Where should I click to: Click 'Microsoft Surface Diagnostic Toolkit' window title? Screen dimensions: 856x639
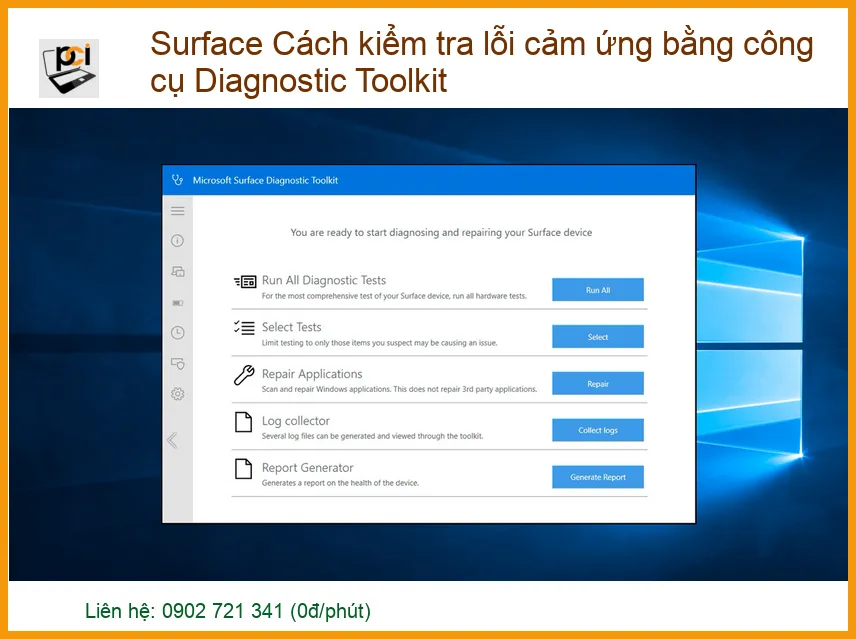265,180
